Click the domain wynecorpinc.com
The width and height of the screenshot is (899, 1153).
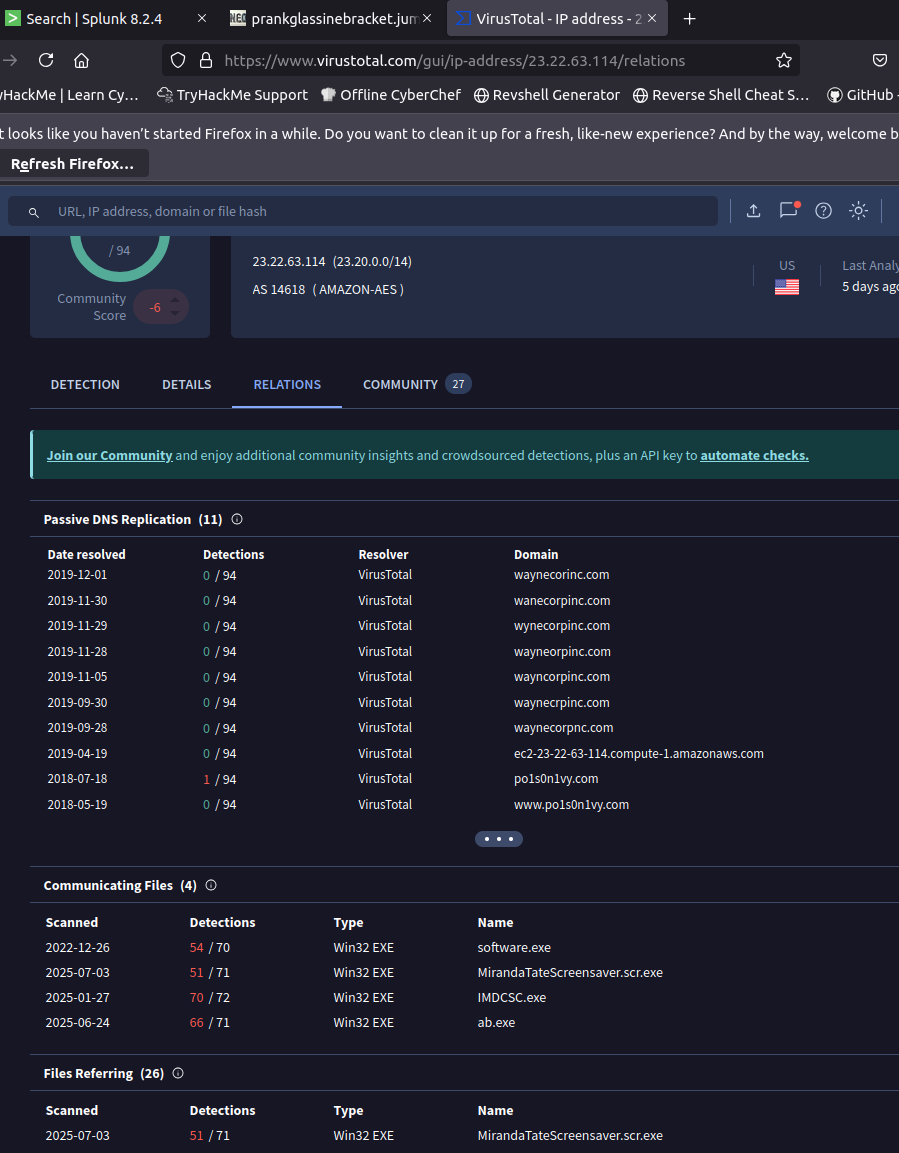[562, 626]
